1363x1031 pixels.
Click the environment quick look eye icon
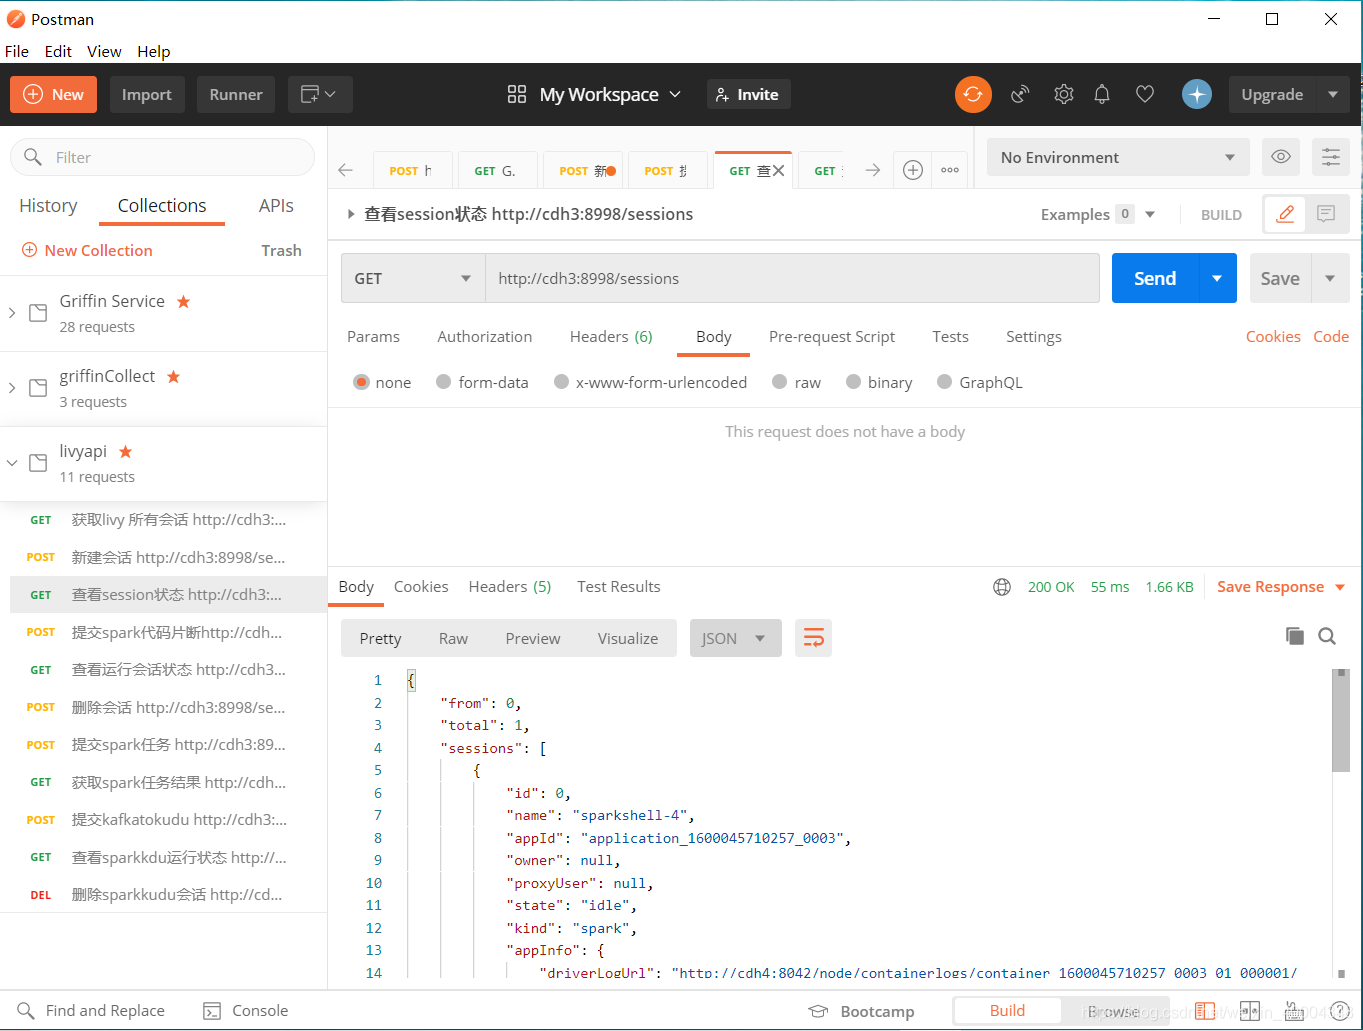[x=1281, y=157]
